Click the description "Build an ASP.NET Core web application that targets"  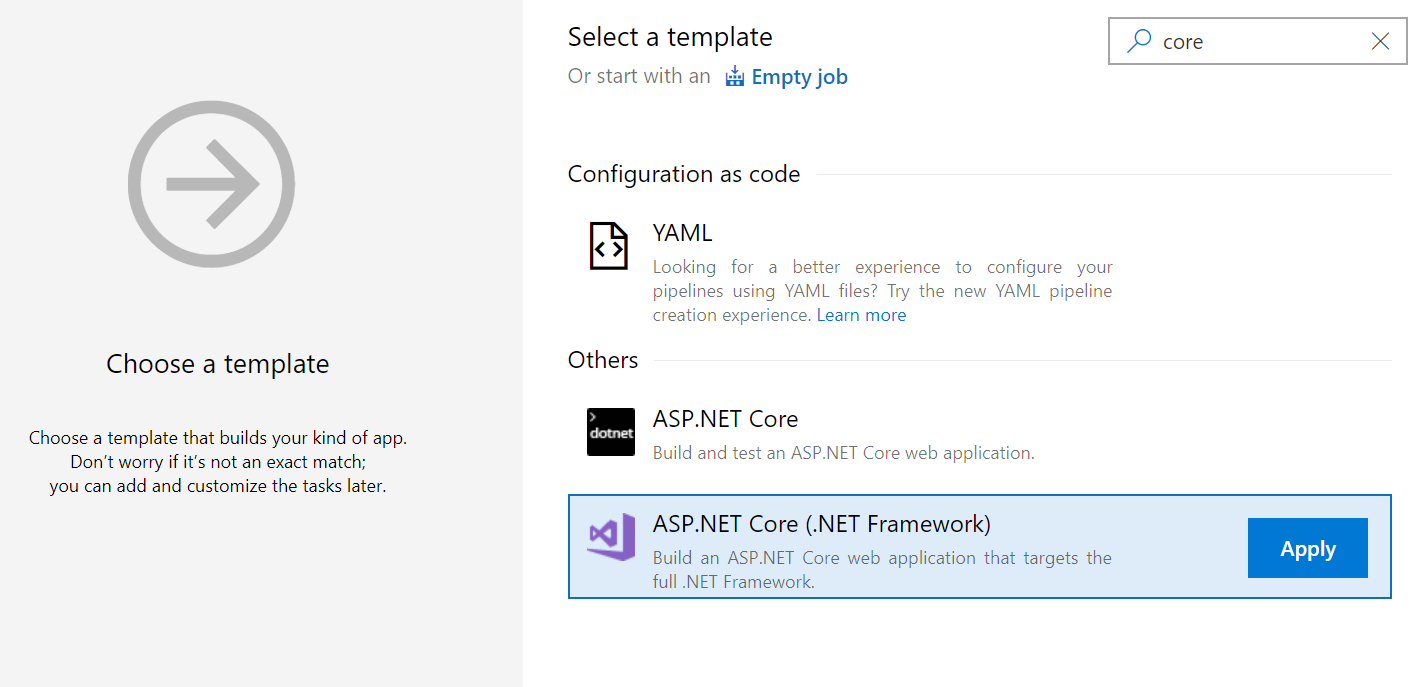click(x=882, y=570)
